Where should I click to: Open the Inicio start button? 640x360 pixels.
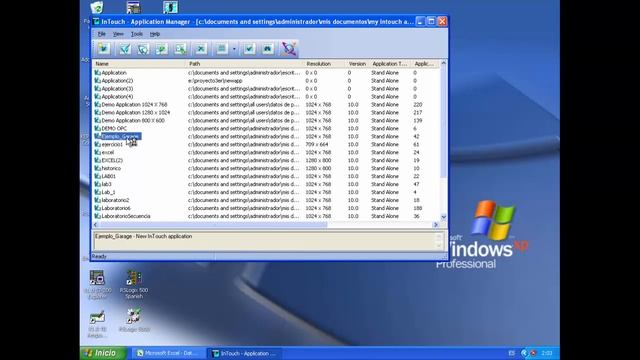coord(103,353)
